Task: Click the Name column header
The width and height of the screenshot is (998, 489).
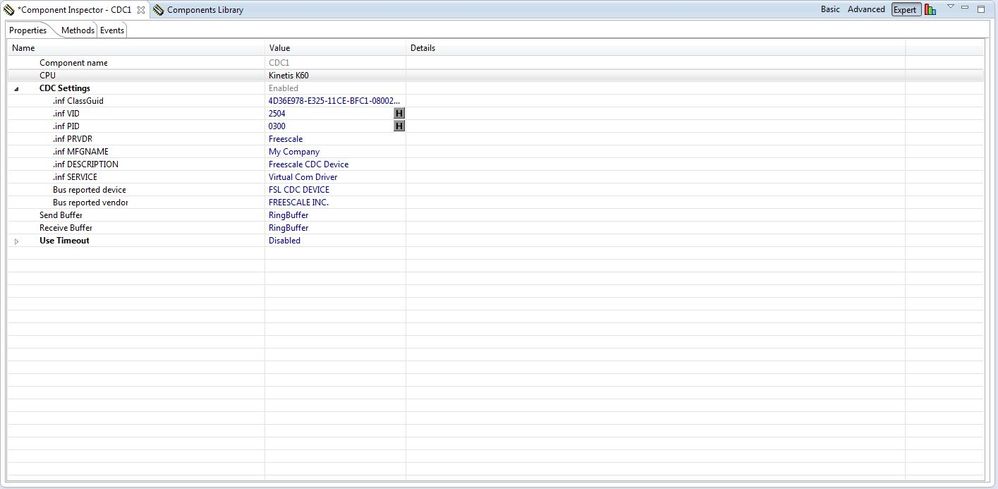Action: pos(136,48)
